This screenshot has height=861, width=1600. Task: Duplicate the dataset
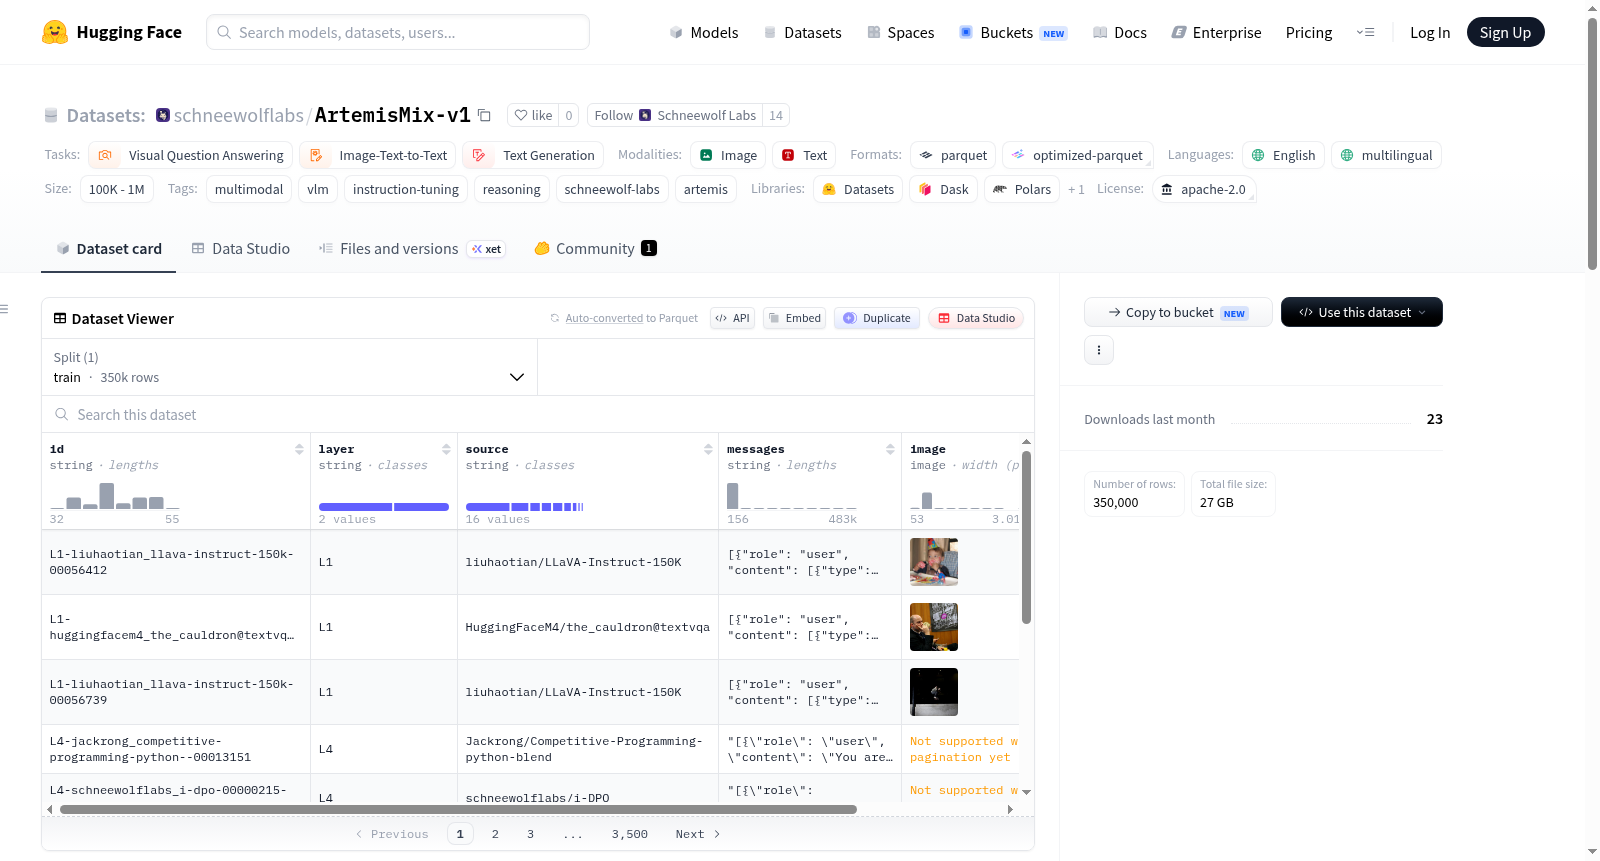[877, 318]
